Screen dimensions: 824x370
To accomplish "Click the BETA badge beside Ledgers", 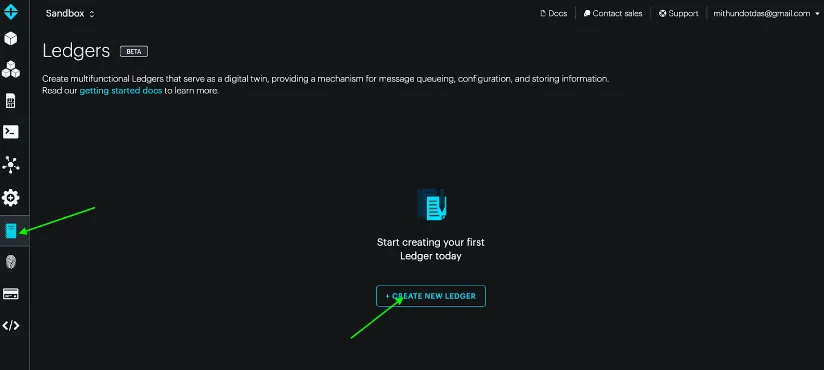I will click(134, 52).
